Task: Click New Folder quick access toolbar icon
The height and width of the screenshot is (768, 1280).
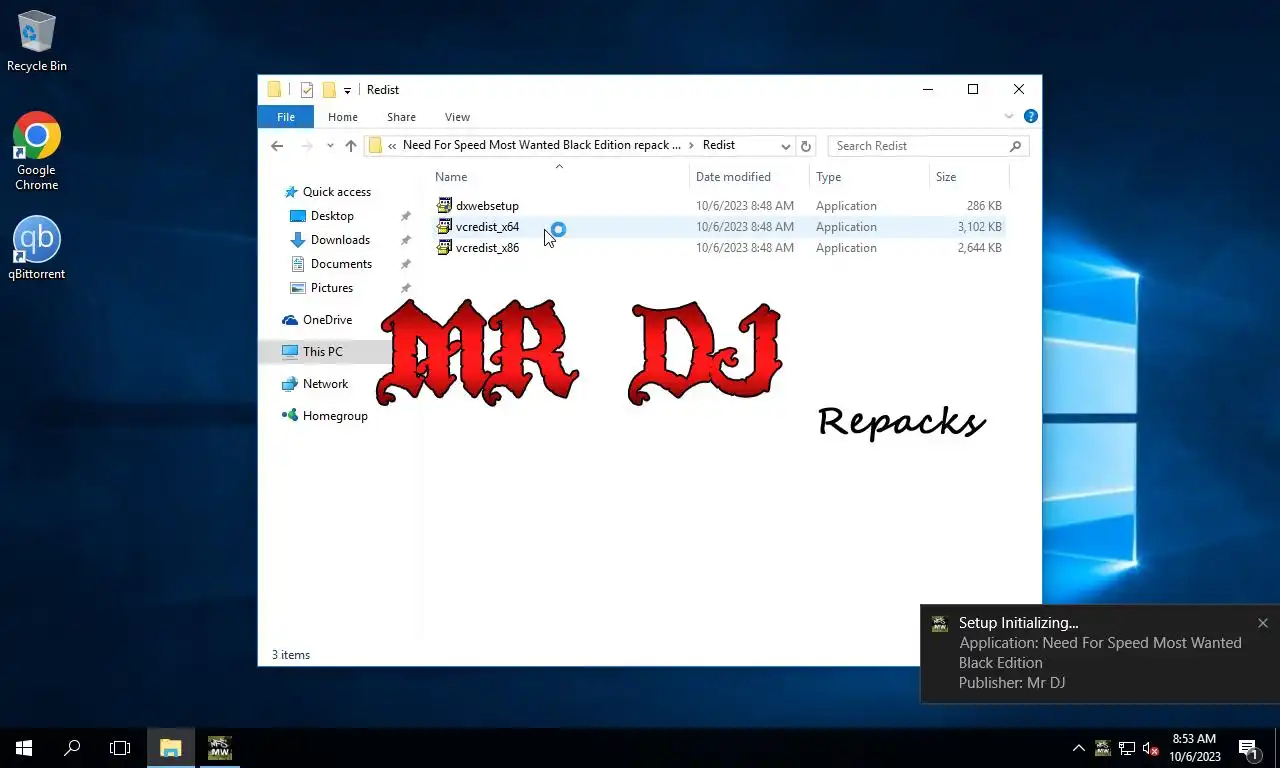Action: coord(328,90)
